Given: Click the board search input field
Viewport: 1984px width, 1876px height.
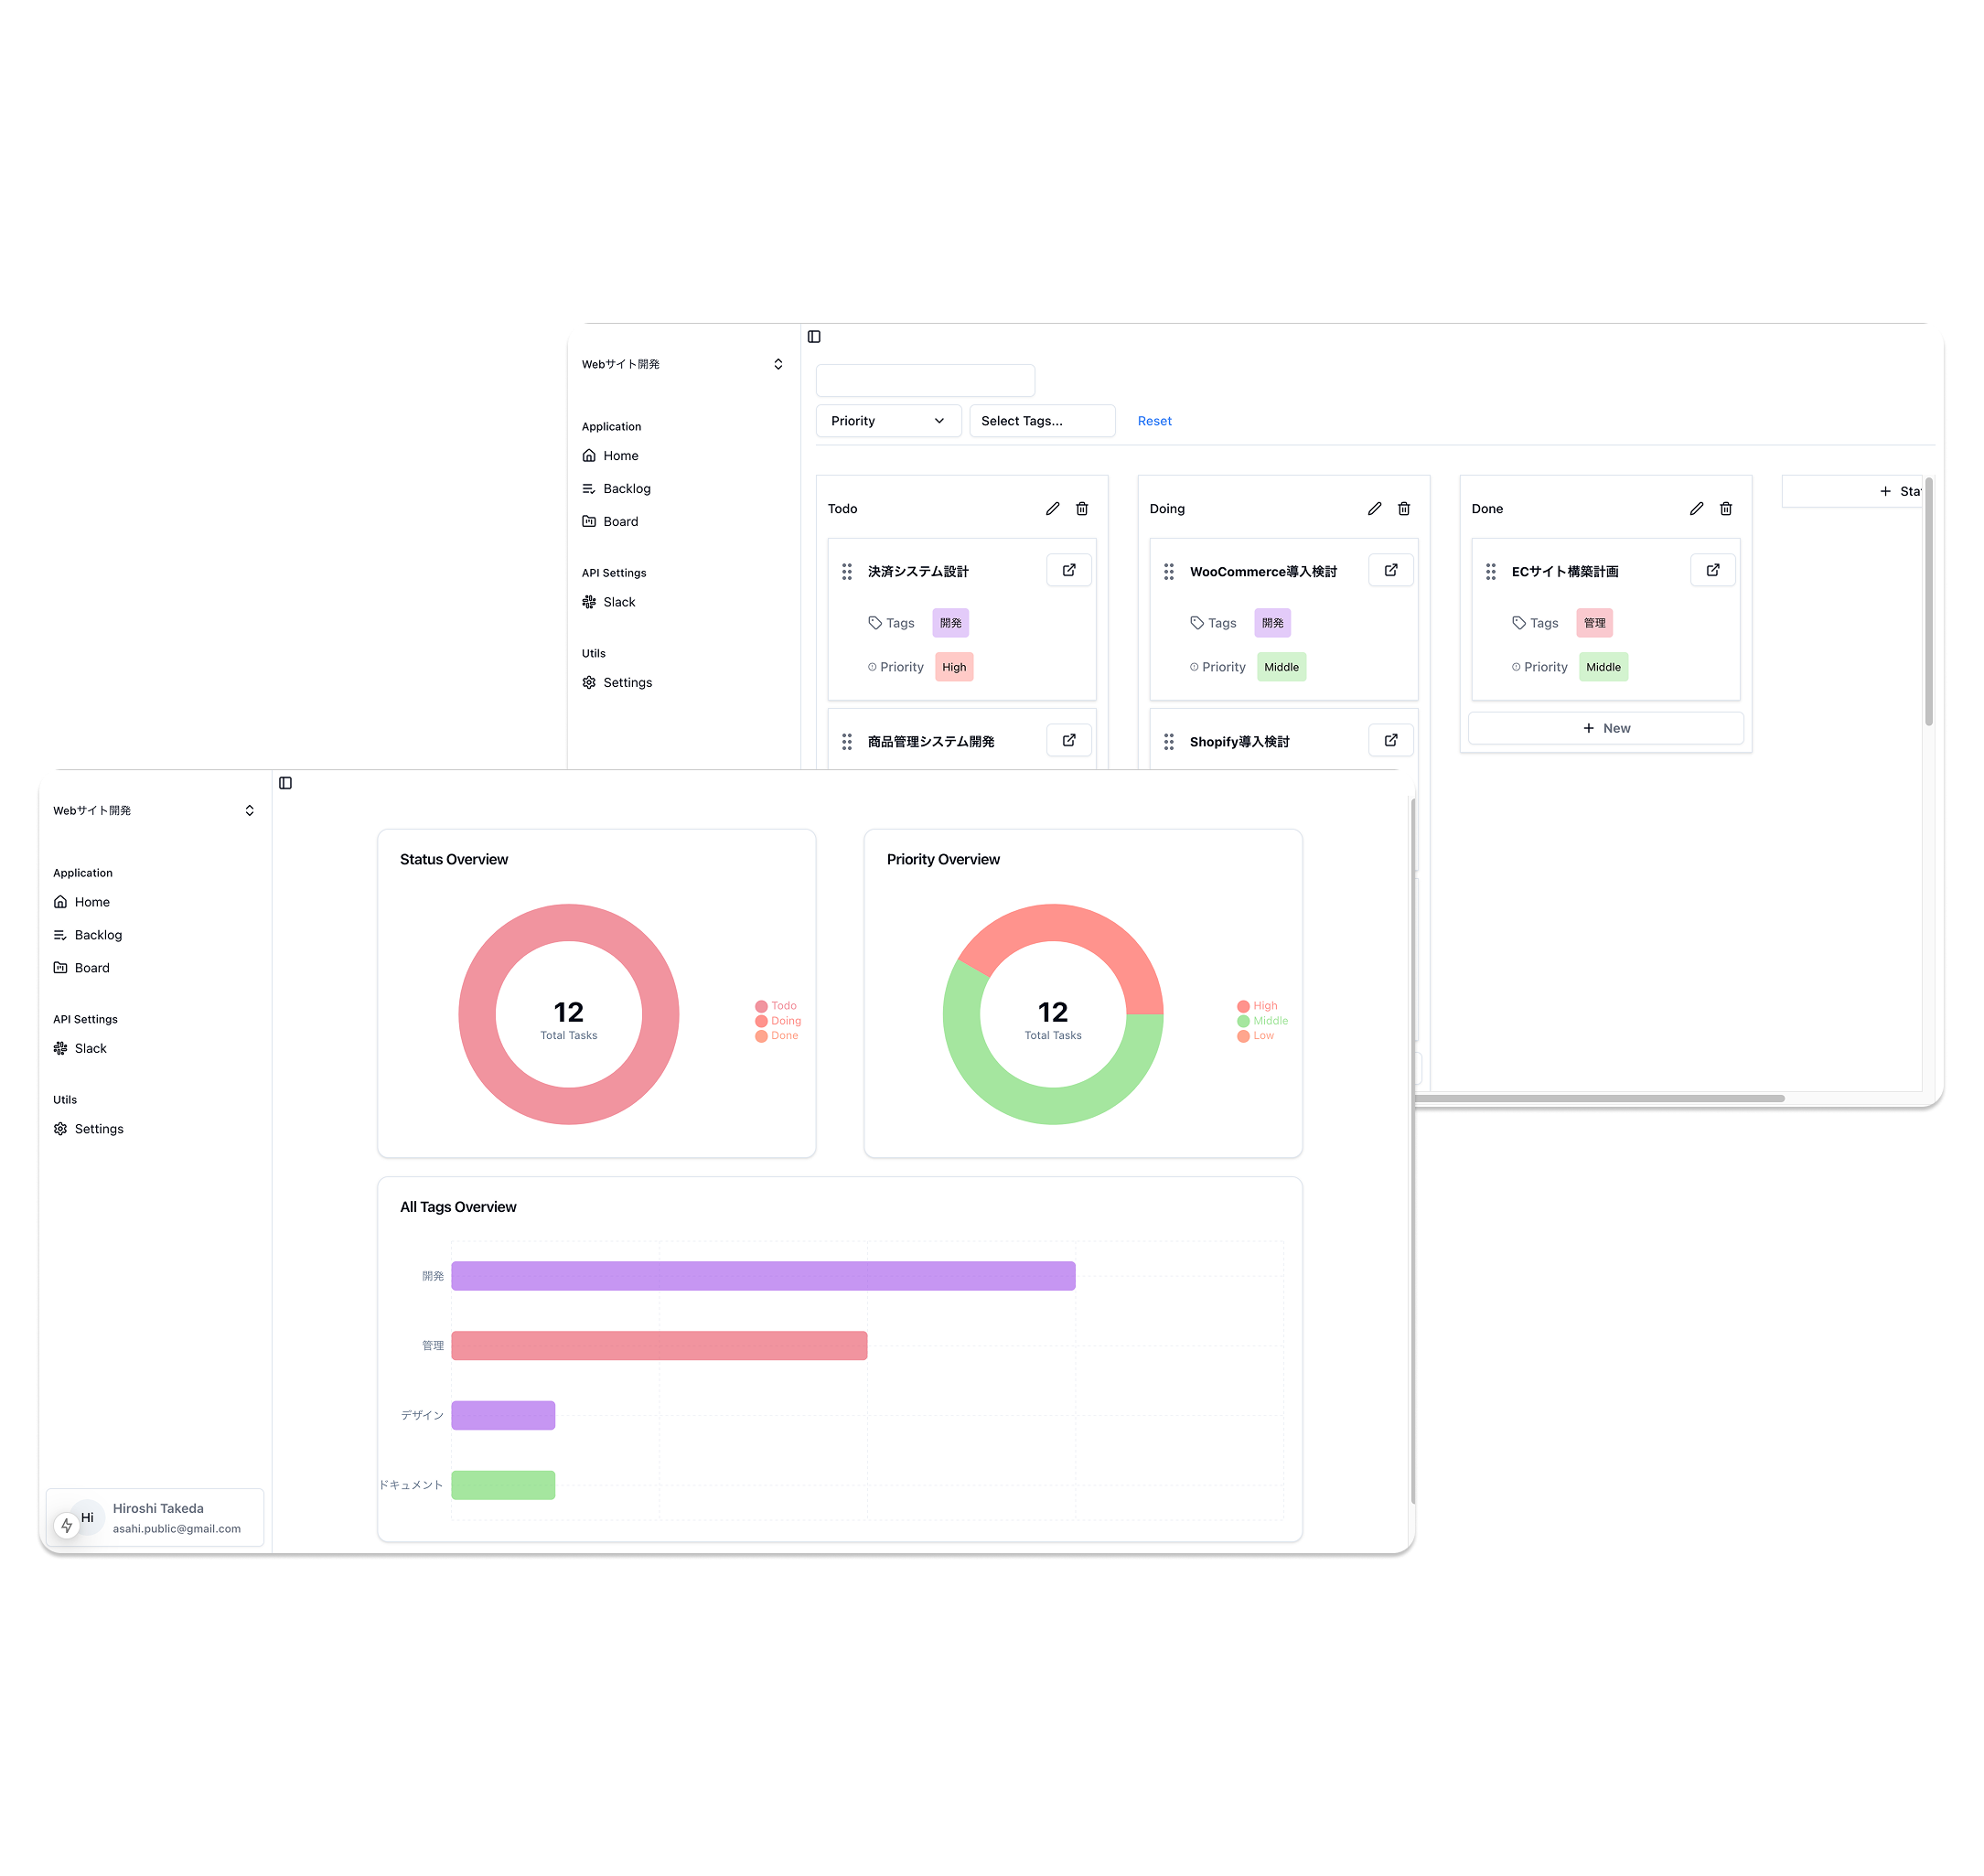Looking at the screenshot, I should pyautogui.click(x=925, y=380).
